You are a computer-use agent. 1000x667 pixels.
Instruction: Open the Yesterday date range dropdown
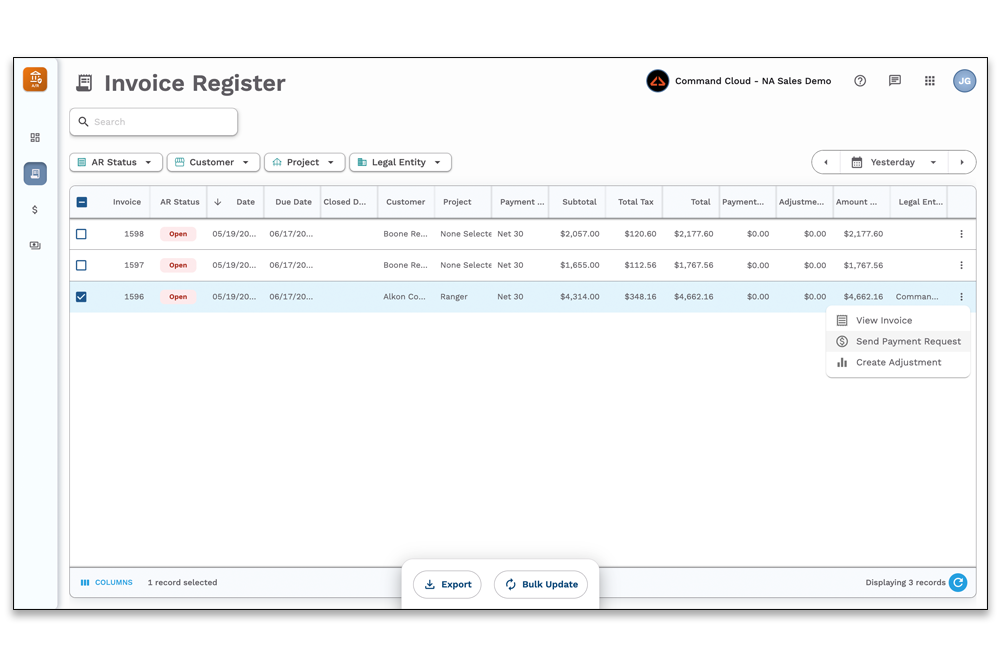click(x=894, y=162)
